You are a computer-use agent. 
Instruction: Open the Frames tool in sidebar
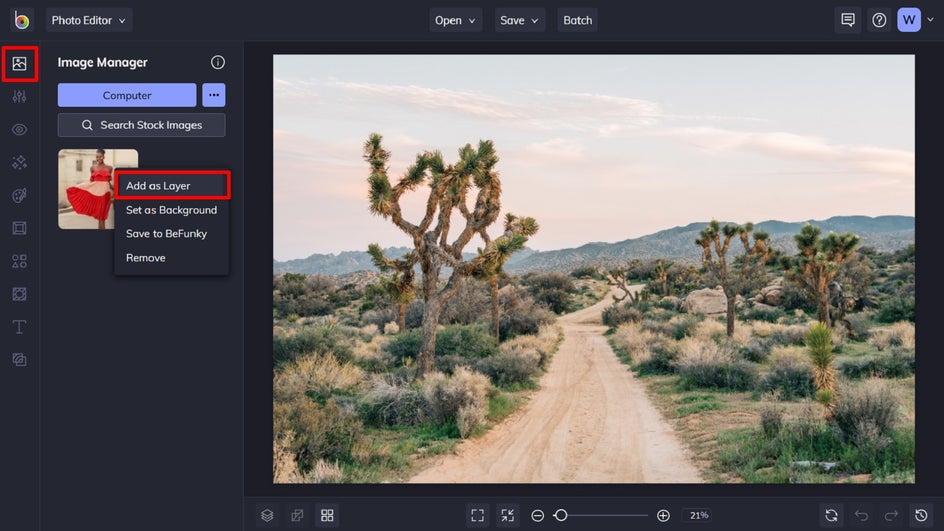pos(19,228)
